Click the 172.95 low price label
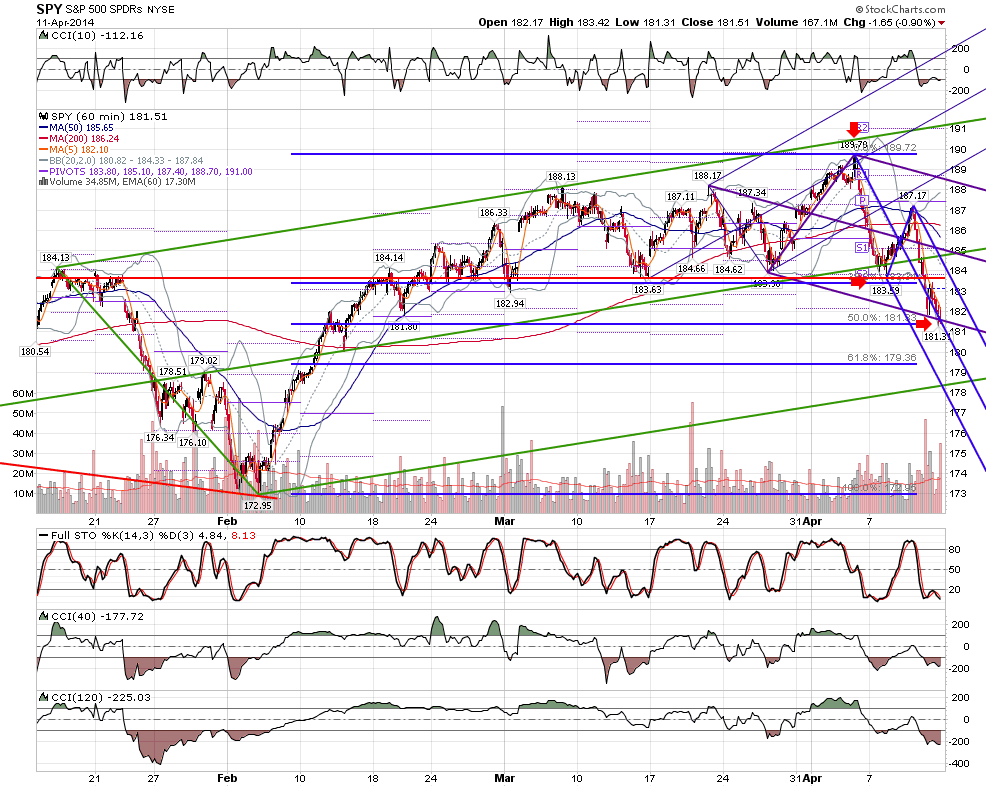This screenshot has height=793, width=989. 257,506
